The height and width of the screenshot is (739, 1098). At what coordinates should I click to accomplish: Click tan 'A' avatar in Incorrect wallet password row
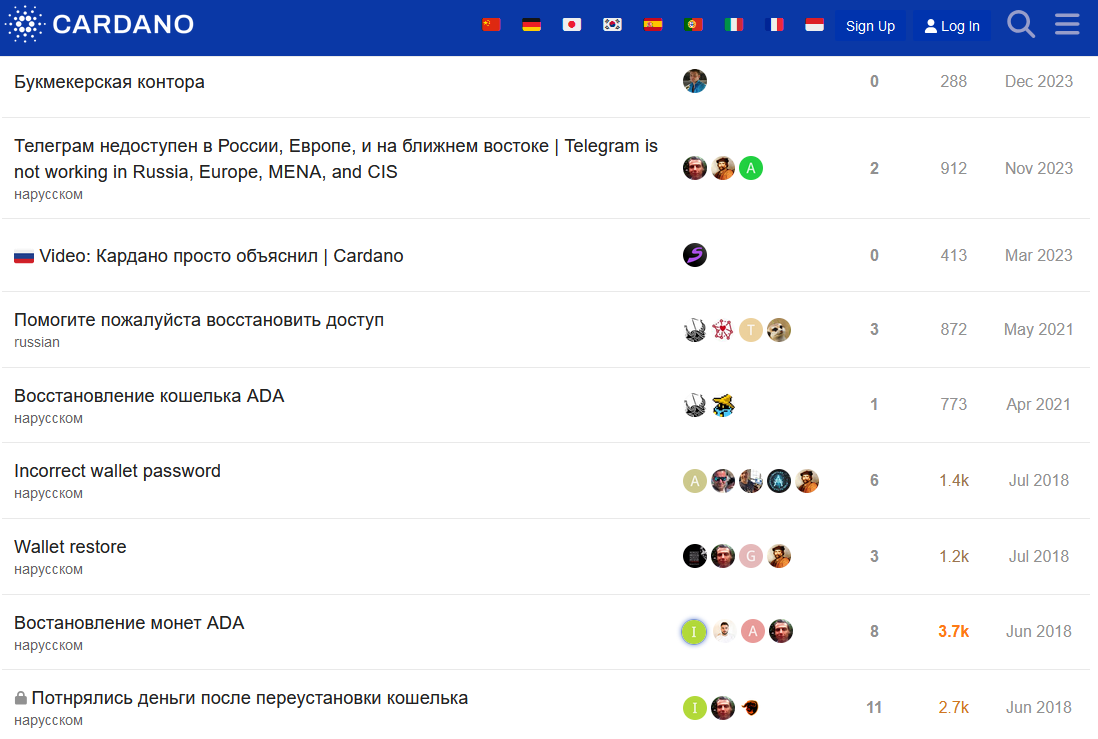[695, 481]
